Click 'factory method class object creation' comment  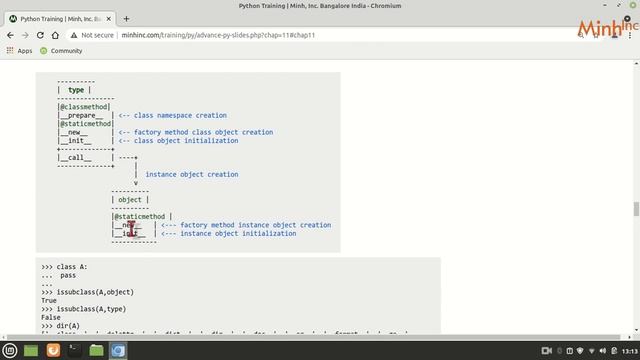[203, 132]
